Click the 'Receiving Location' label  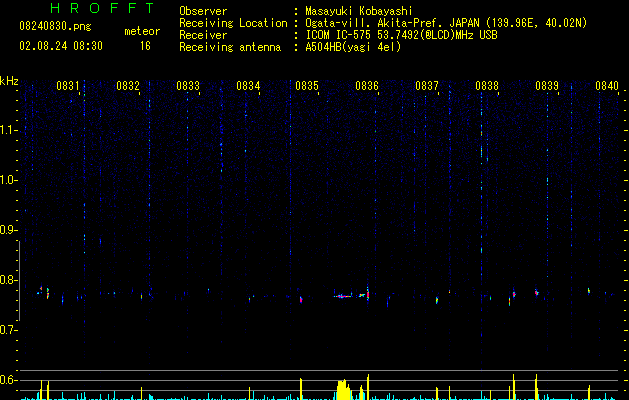pos(233,23)
